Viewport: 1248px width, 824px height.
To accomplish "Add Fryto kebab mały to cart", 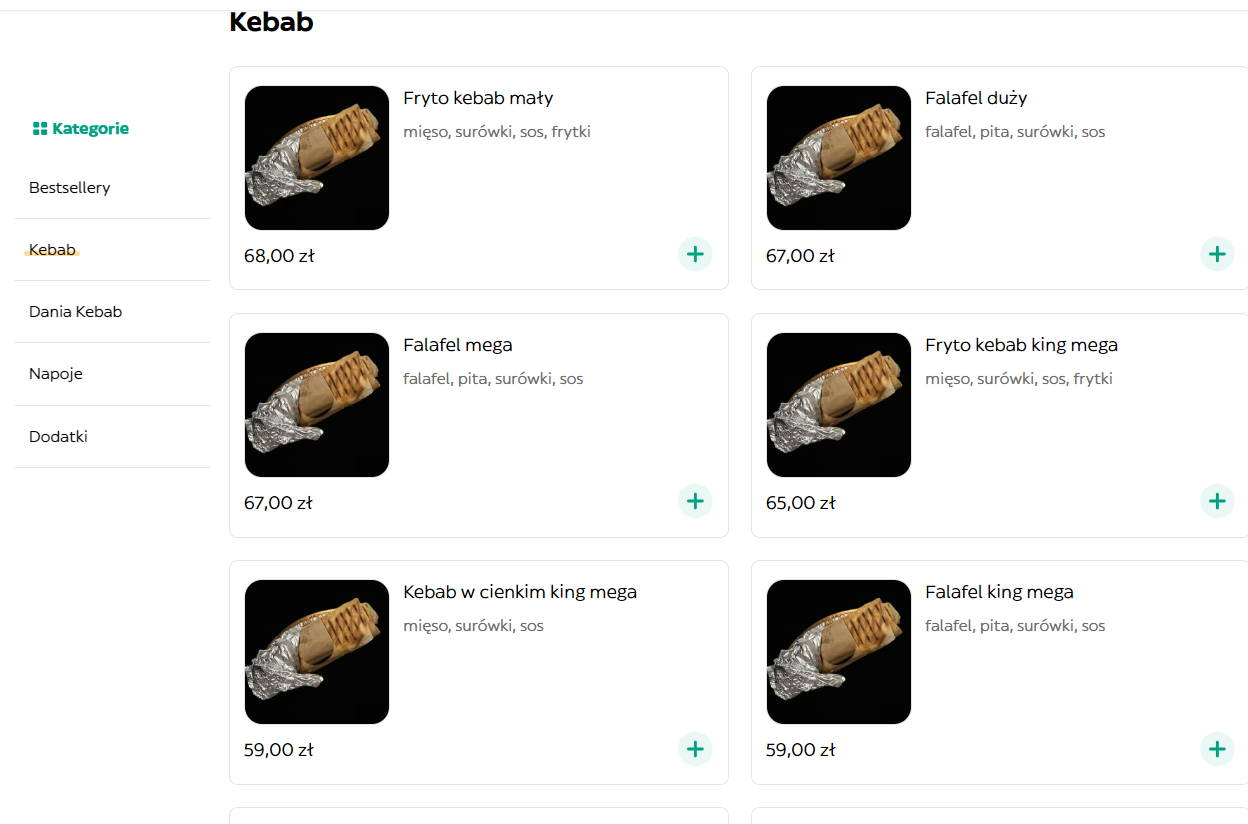I will coord(695,254).
